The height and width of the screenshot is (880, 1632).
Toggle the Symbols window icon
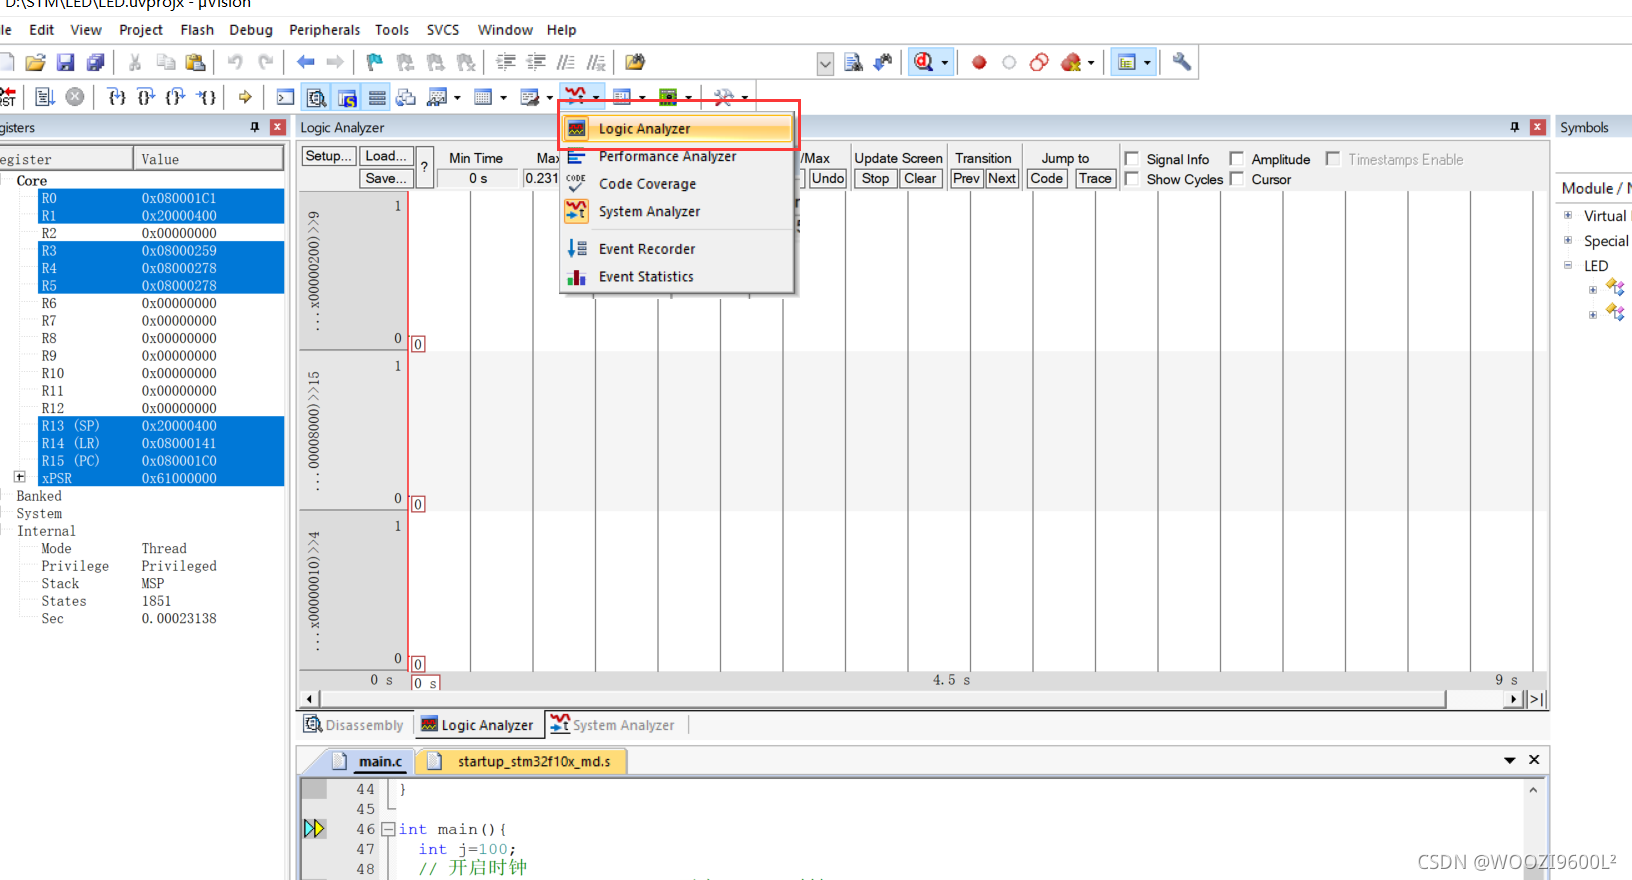(x=347, y=97)
